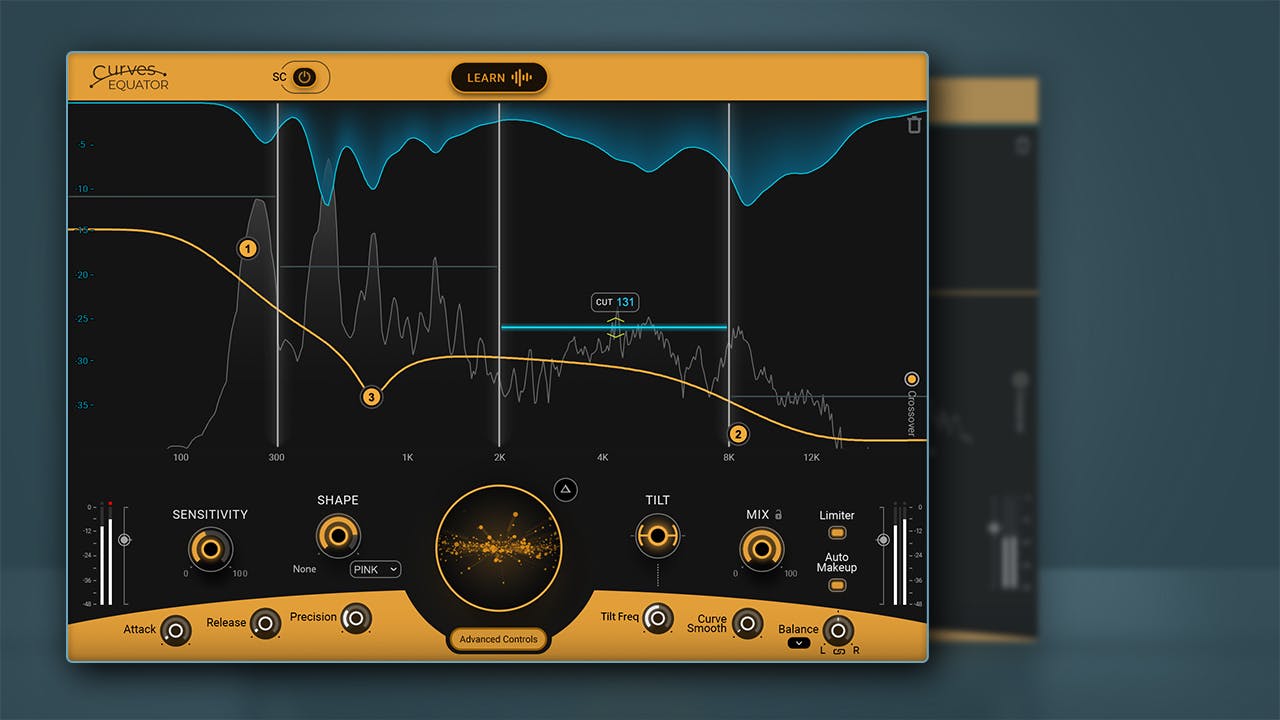Start analysis with the LEARN button
This screenshot has width=1280, height=720.
498,77
